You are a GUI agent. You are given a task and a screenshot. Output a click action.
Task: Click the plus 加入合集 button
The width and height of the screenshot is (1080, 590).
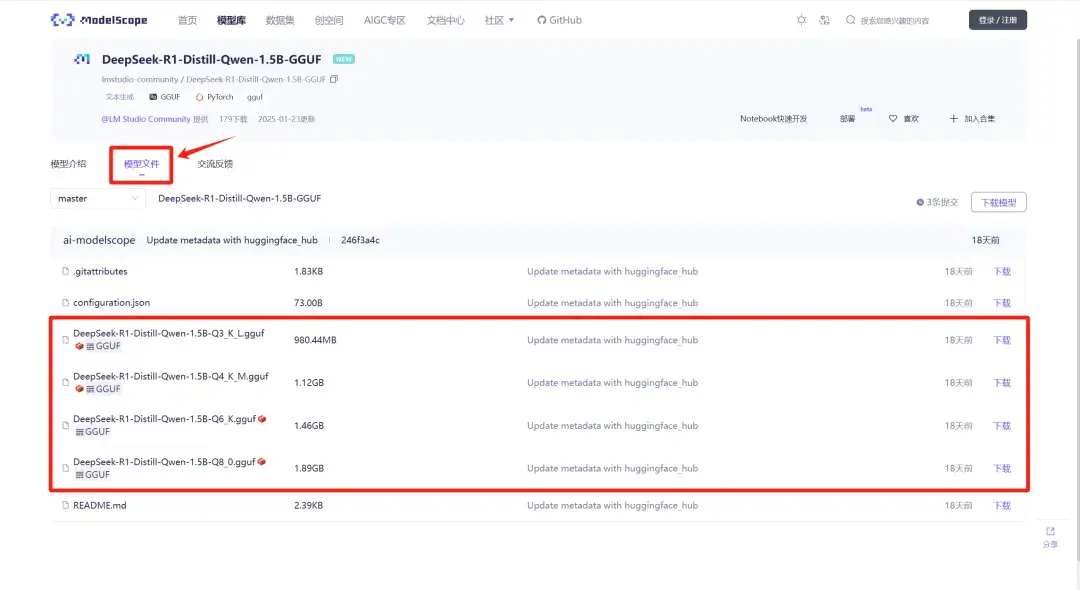pyautogui.click(x=972, y=118)
